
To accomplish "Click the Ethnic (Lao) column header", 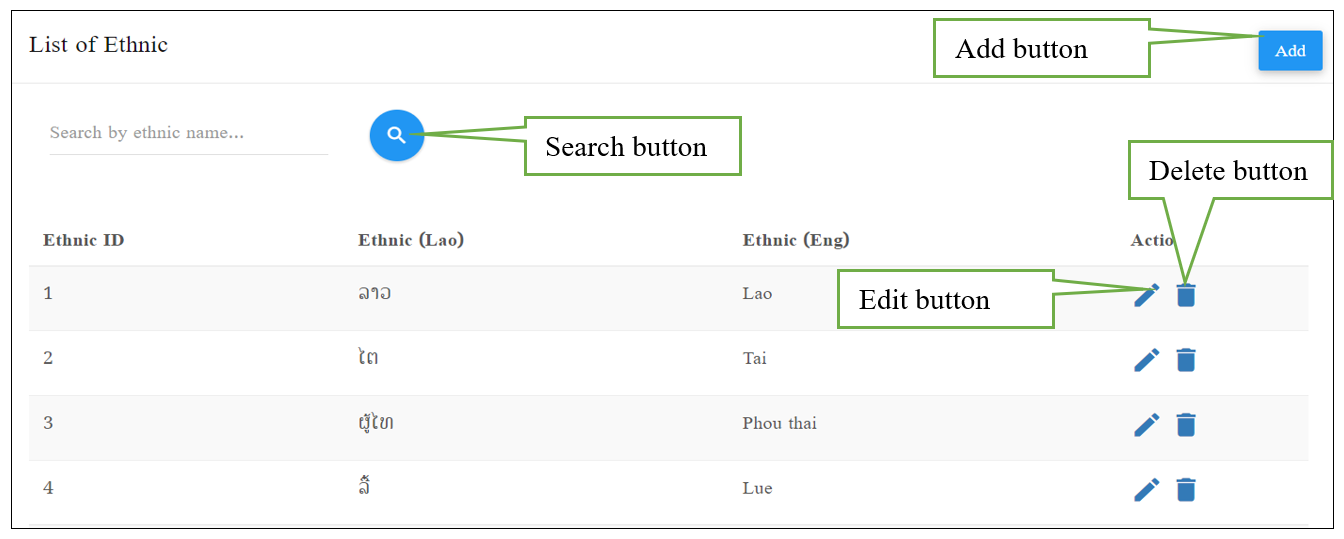I will [x=411, y=240].
